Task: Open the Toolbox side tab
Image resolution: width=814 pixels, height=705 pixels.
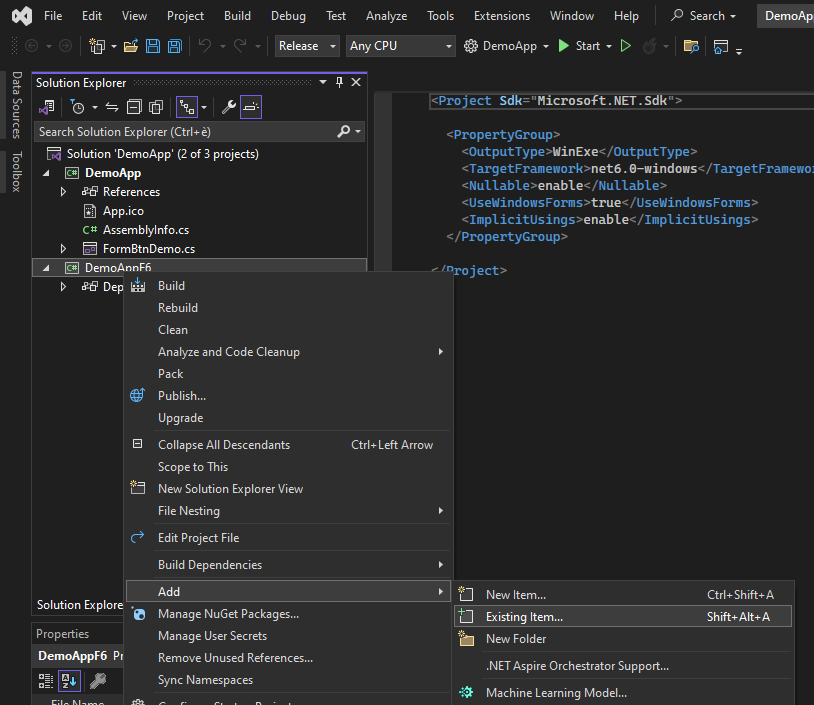Action: [x=16, y=171]
